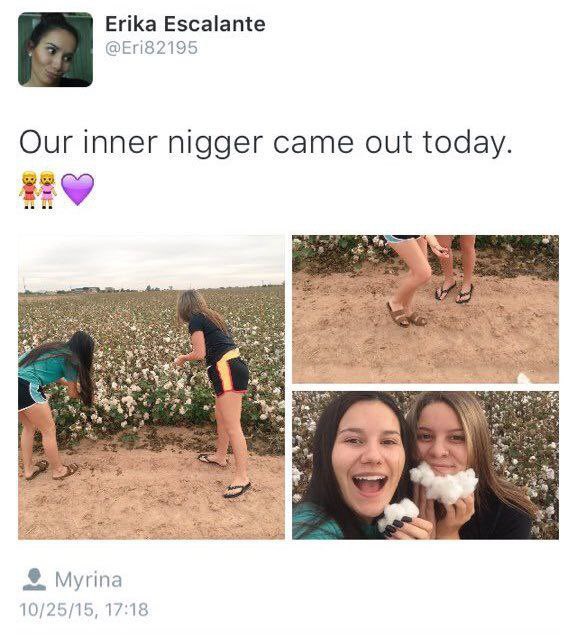Open the @Eri82195 handle link
The height and width of the screenshot is (635, 577).
[x=151, y=48]
